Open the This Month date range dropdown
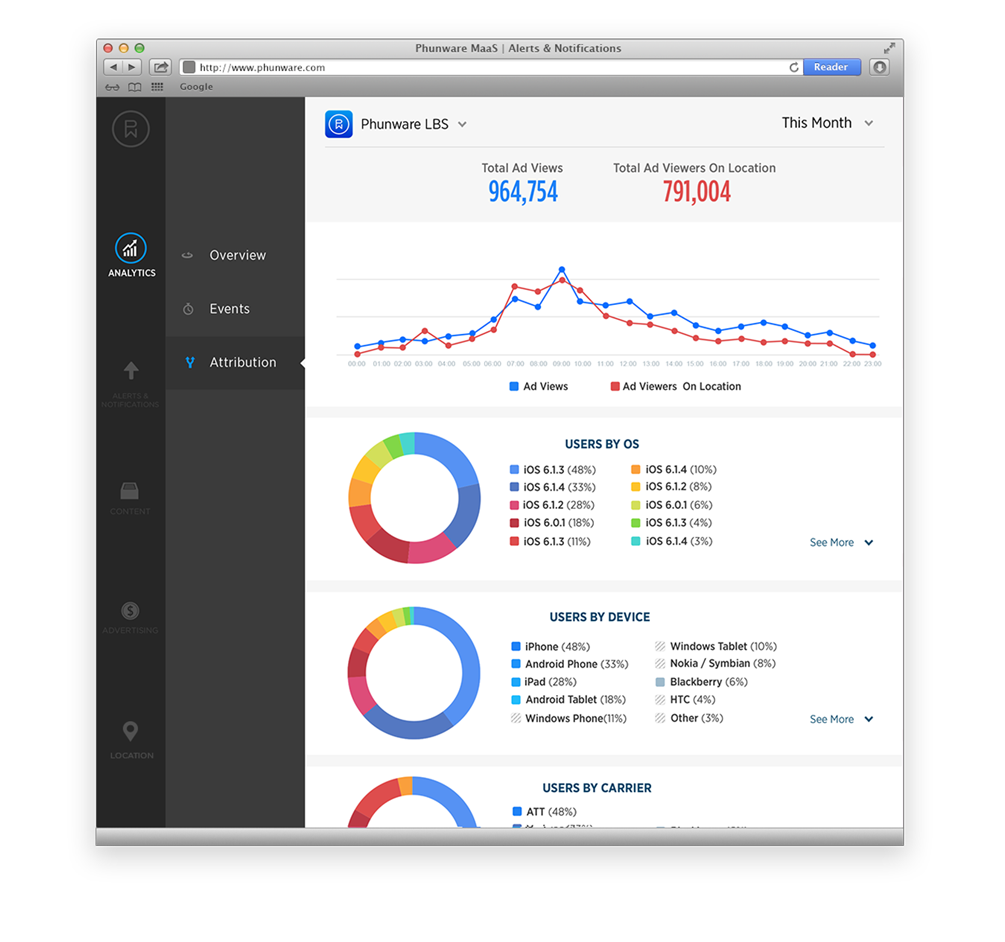1005x942 pixels. click(827, 123)
